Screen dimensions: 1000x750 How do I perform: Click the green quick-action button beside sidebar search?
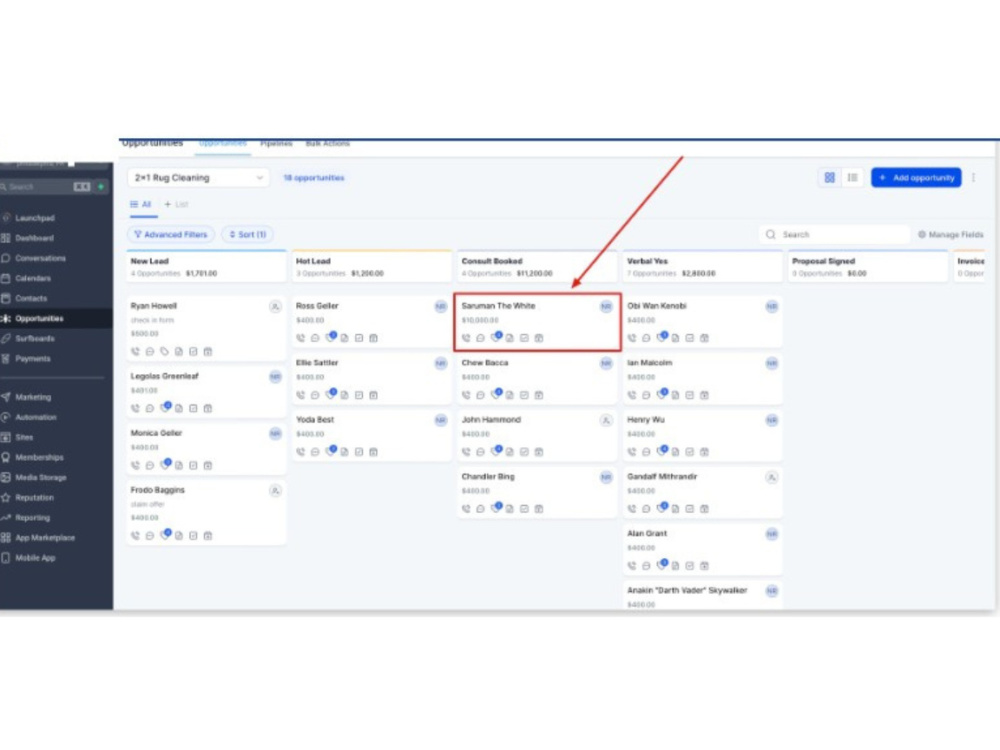(101, 187)
